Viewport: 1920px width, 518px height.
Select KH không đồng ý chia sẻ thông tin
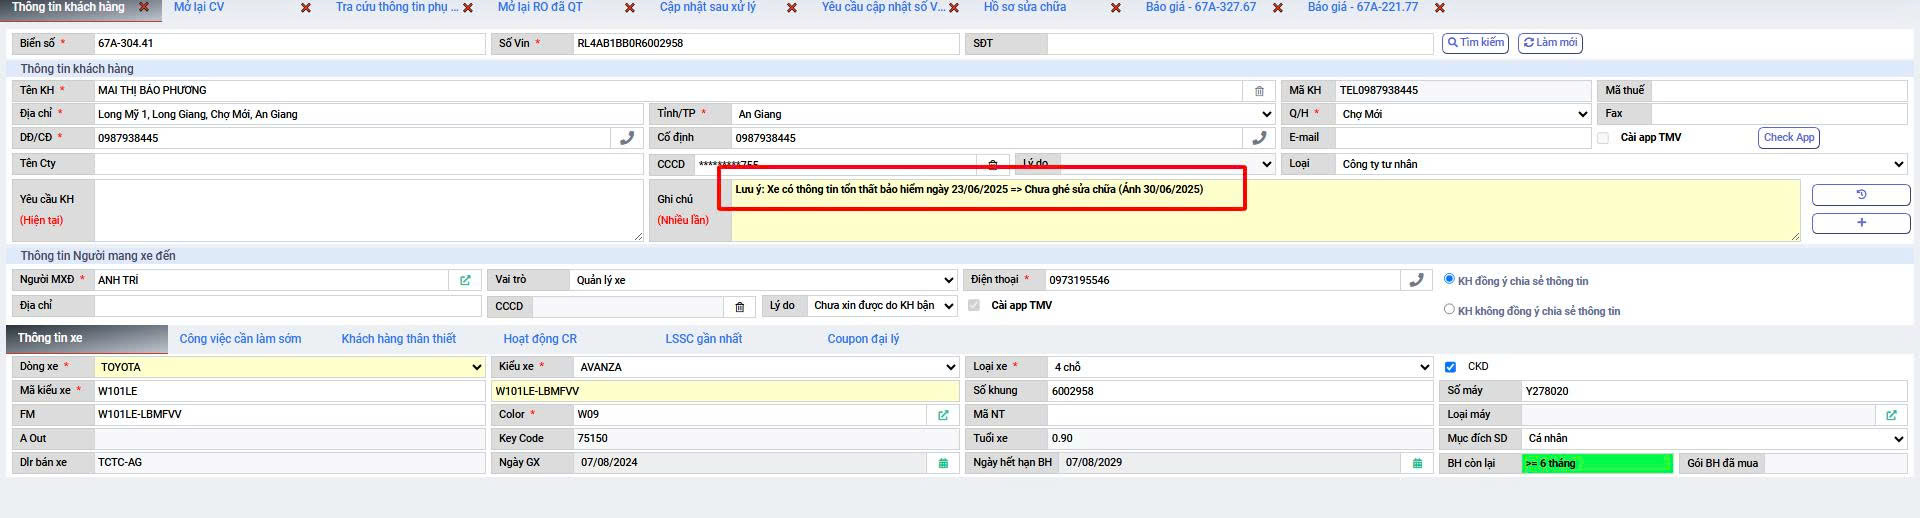(1449, 310)
